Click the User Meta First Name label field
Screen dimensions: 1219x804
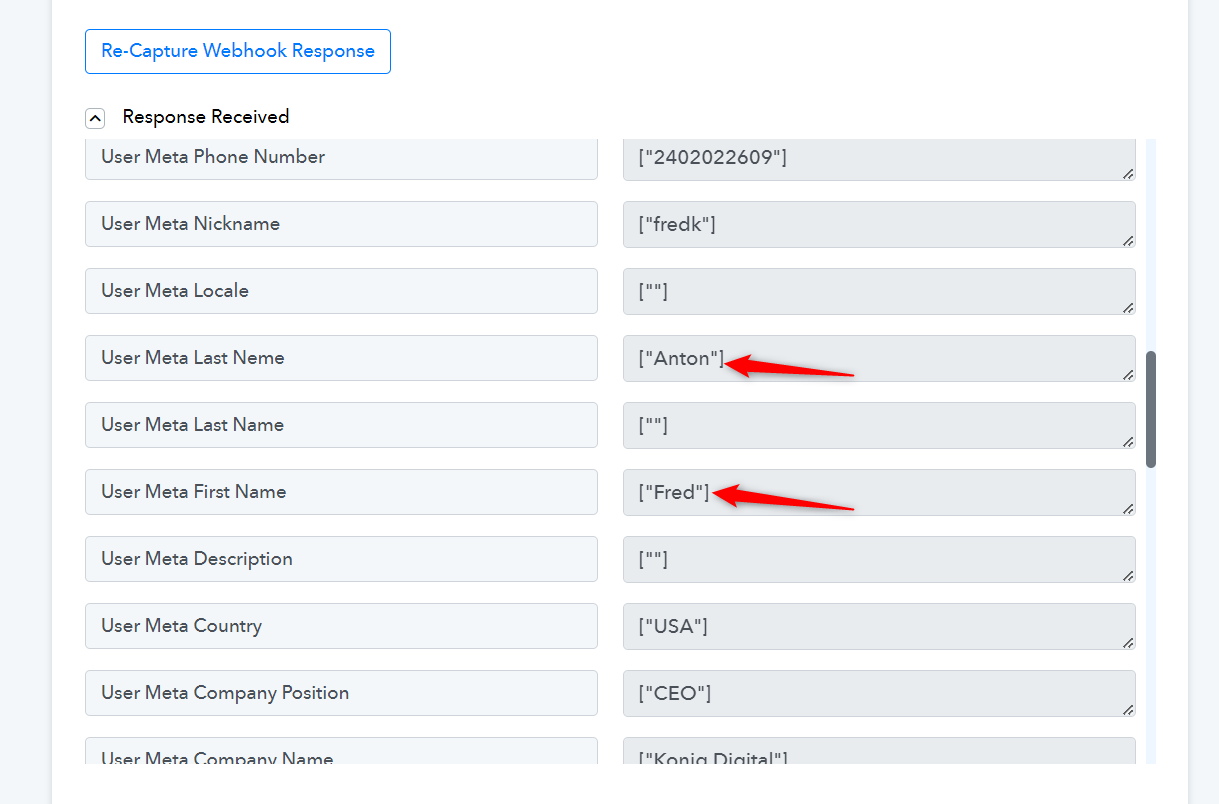pyautogui.click(x=341, y=492)
